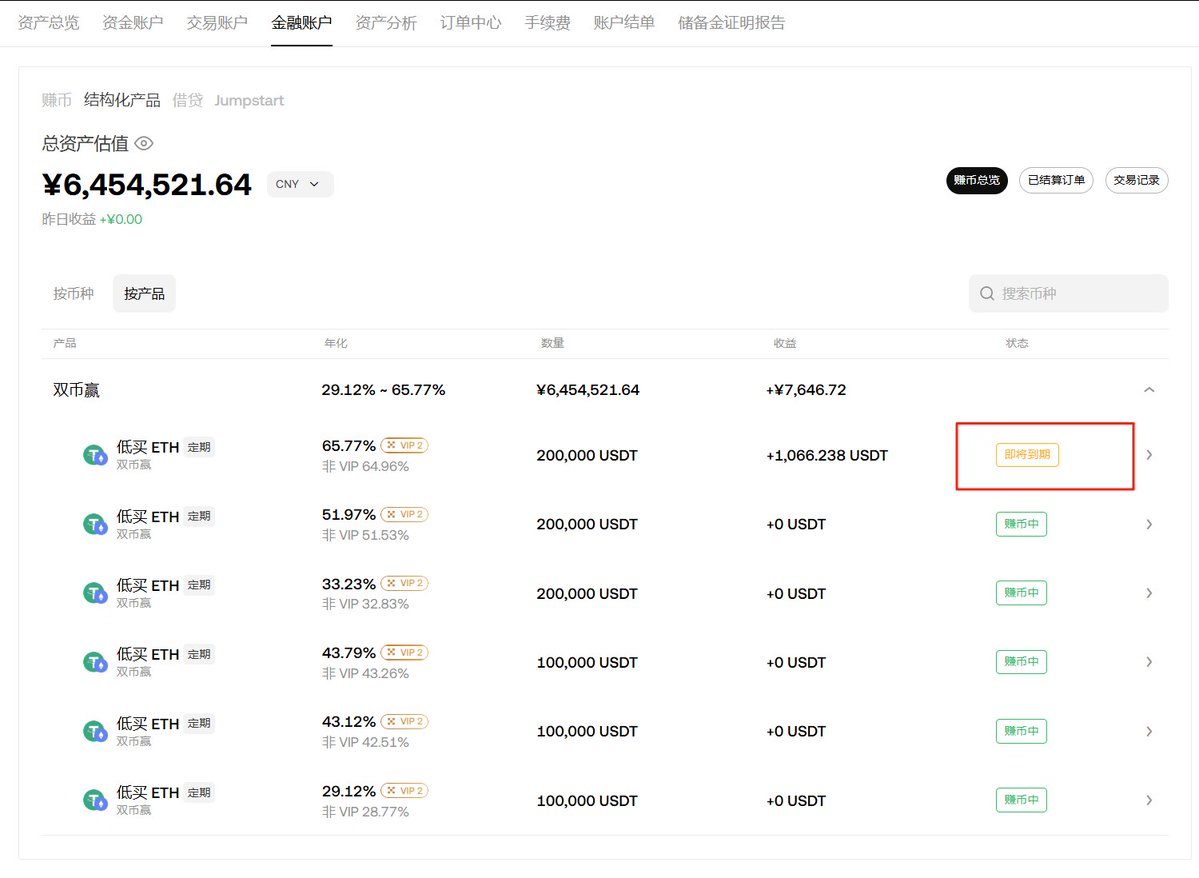Go to the 手续费 tab
The image size is (1199, 878).
click(548, 23)
